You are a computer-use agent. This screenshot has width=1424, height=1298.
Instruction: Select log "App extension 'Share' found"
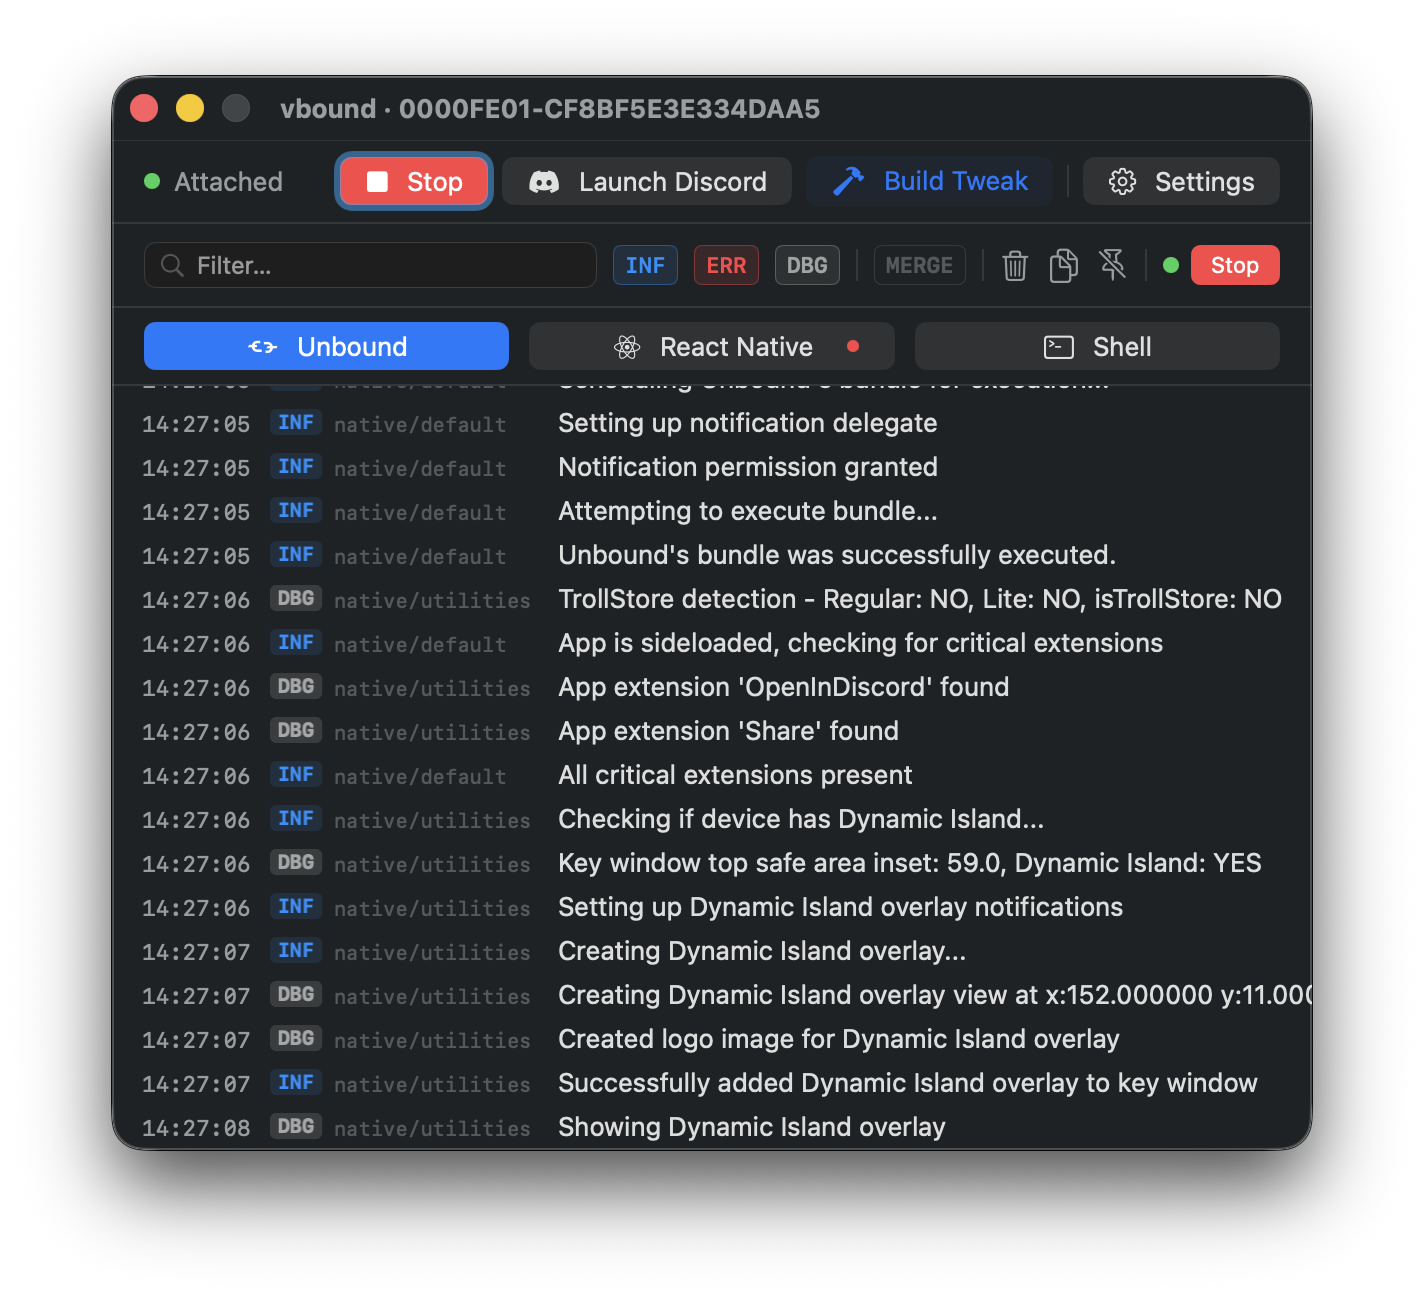pyautogui.click(x=712, y=731)
